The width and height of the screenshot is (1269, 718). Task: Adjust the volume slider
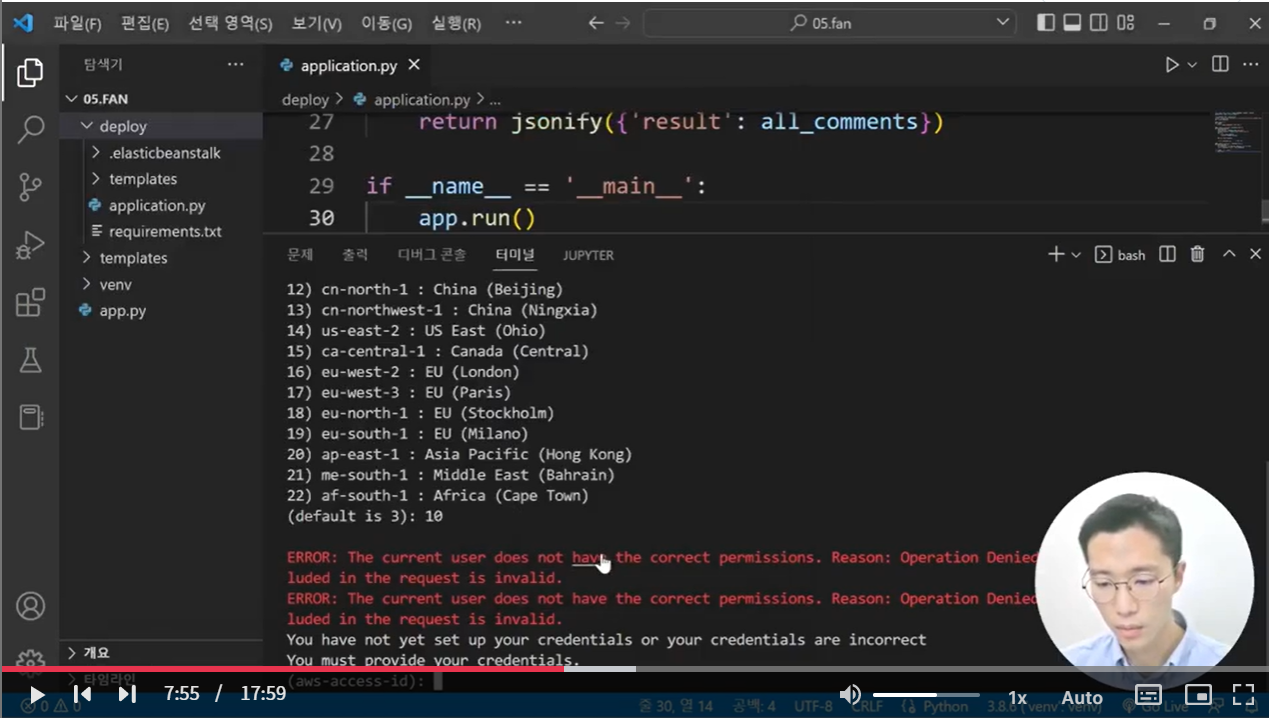click(925, 694)
